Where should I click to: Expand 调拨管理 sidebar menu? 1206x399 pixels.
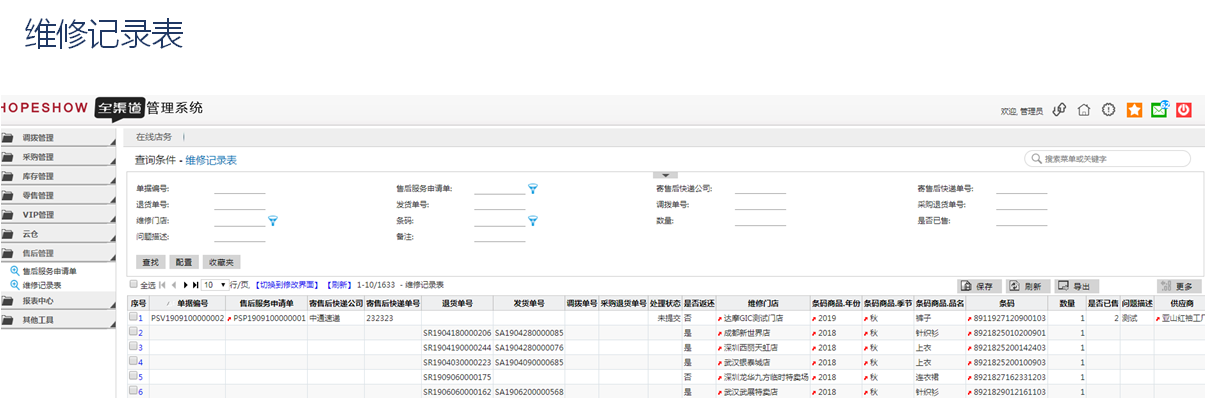point(57,138)
